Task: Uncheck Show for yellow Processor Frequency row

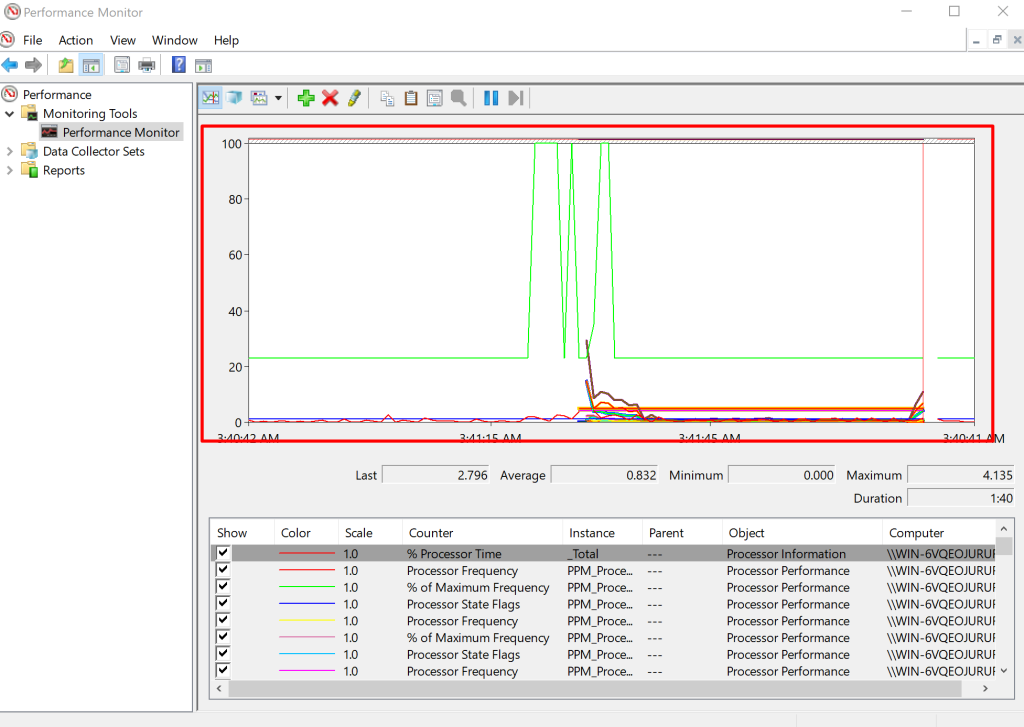Action: 223,620
